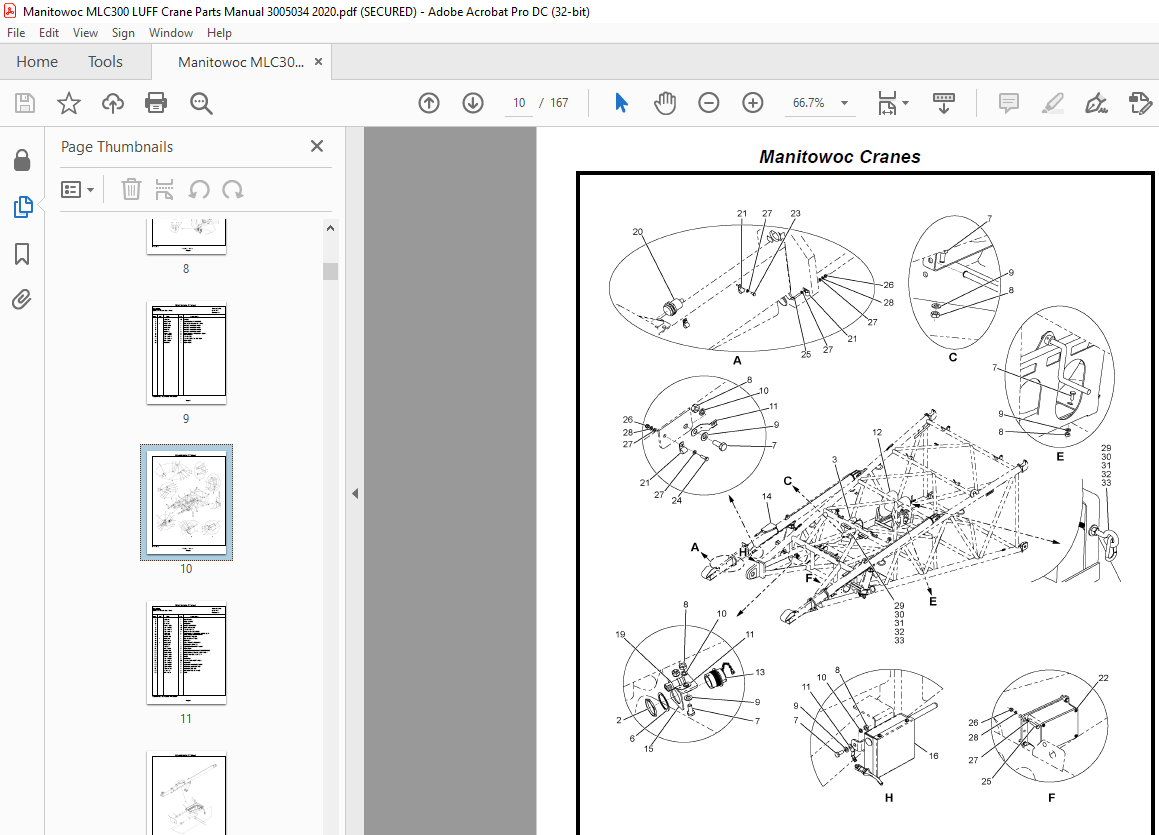Click the Page Thumbnails panel title
This screenshot has width=1159, height=835.
[117, 146]
